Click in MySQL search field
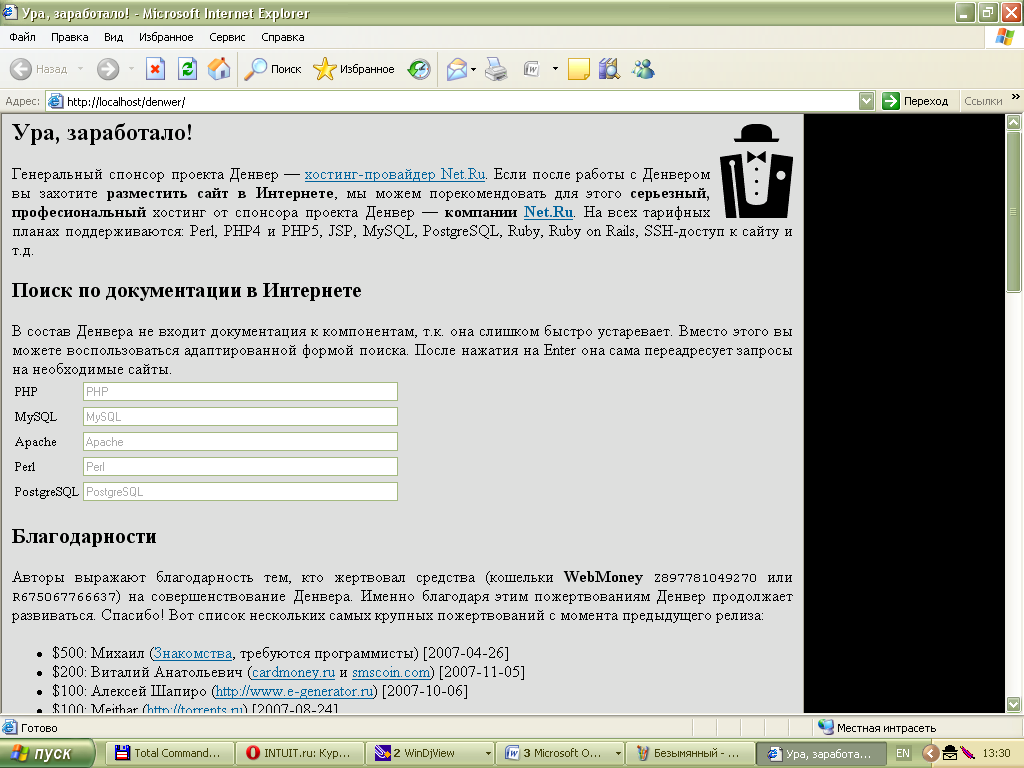The height and width of the screenshot is (768, 1024). pos(240,417)
